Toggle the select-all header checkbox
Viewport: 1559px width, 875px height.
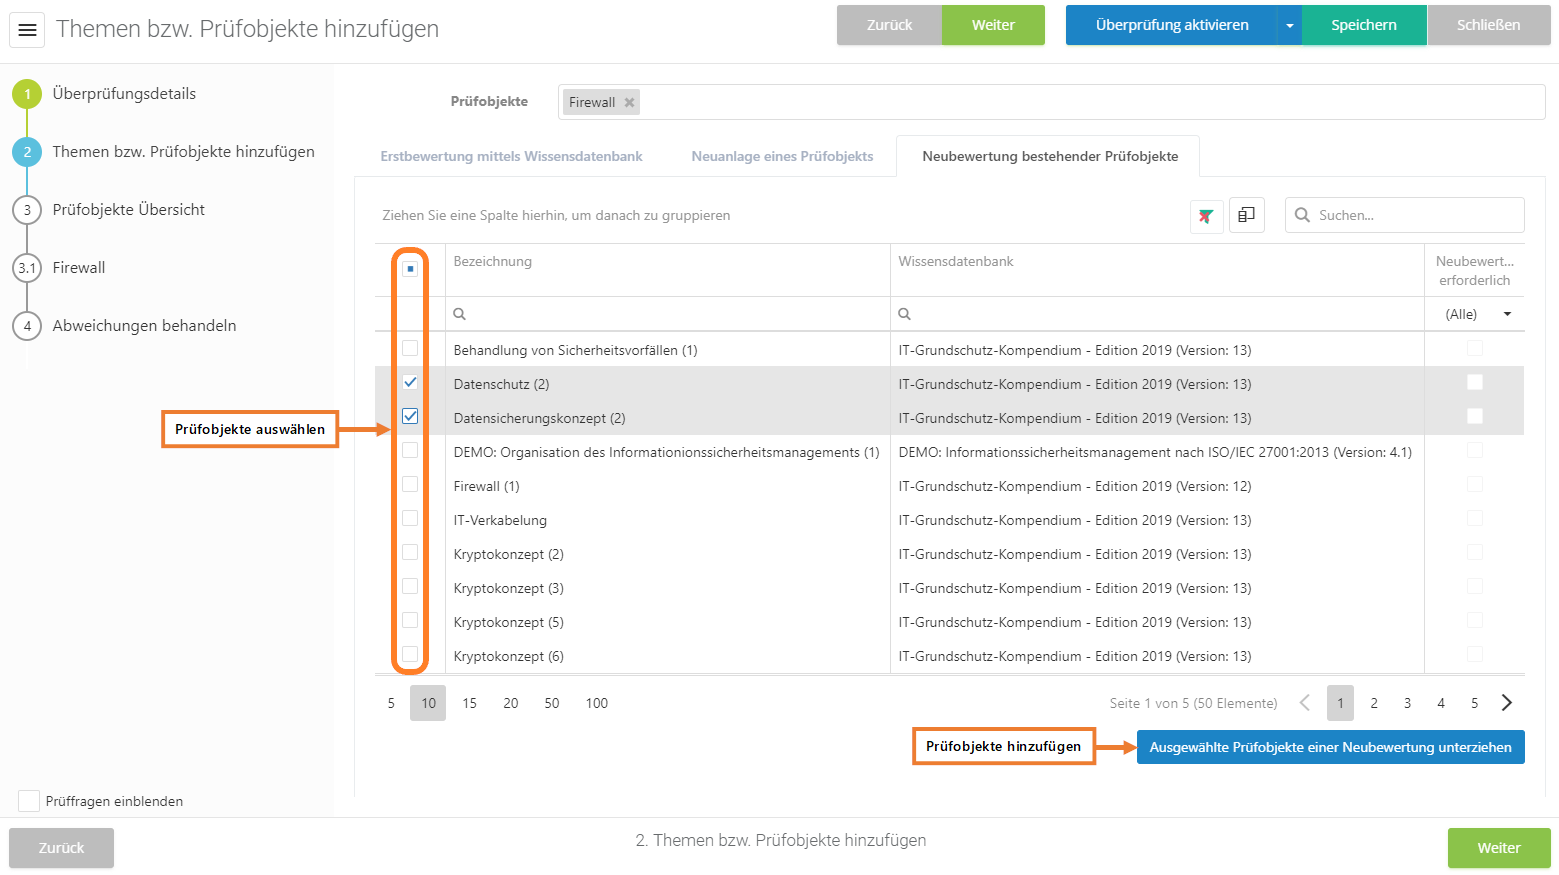(410, 269)
